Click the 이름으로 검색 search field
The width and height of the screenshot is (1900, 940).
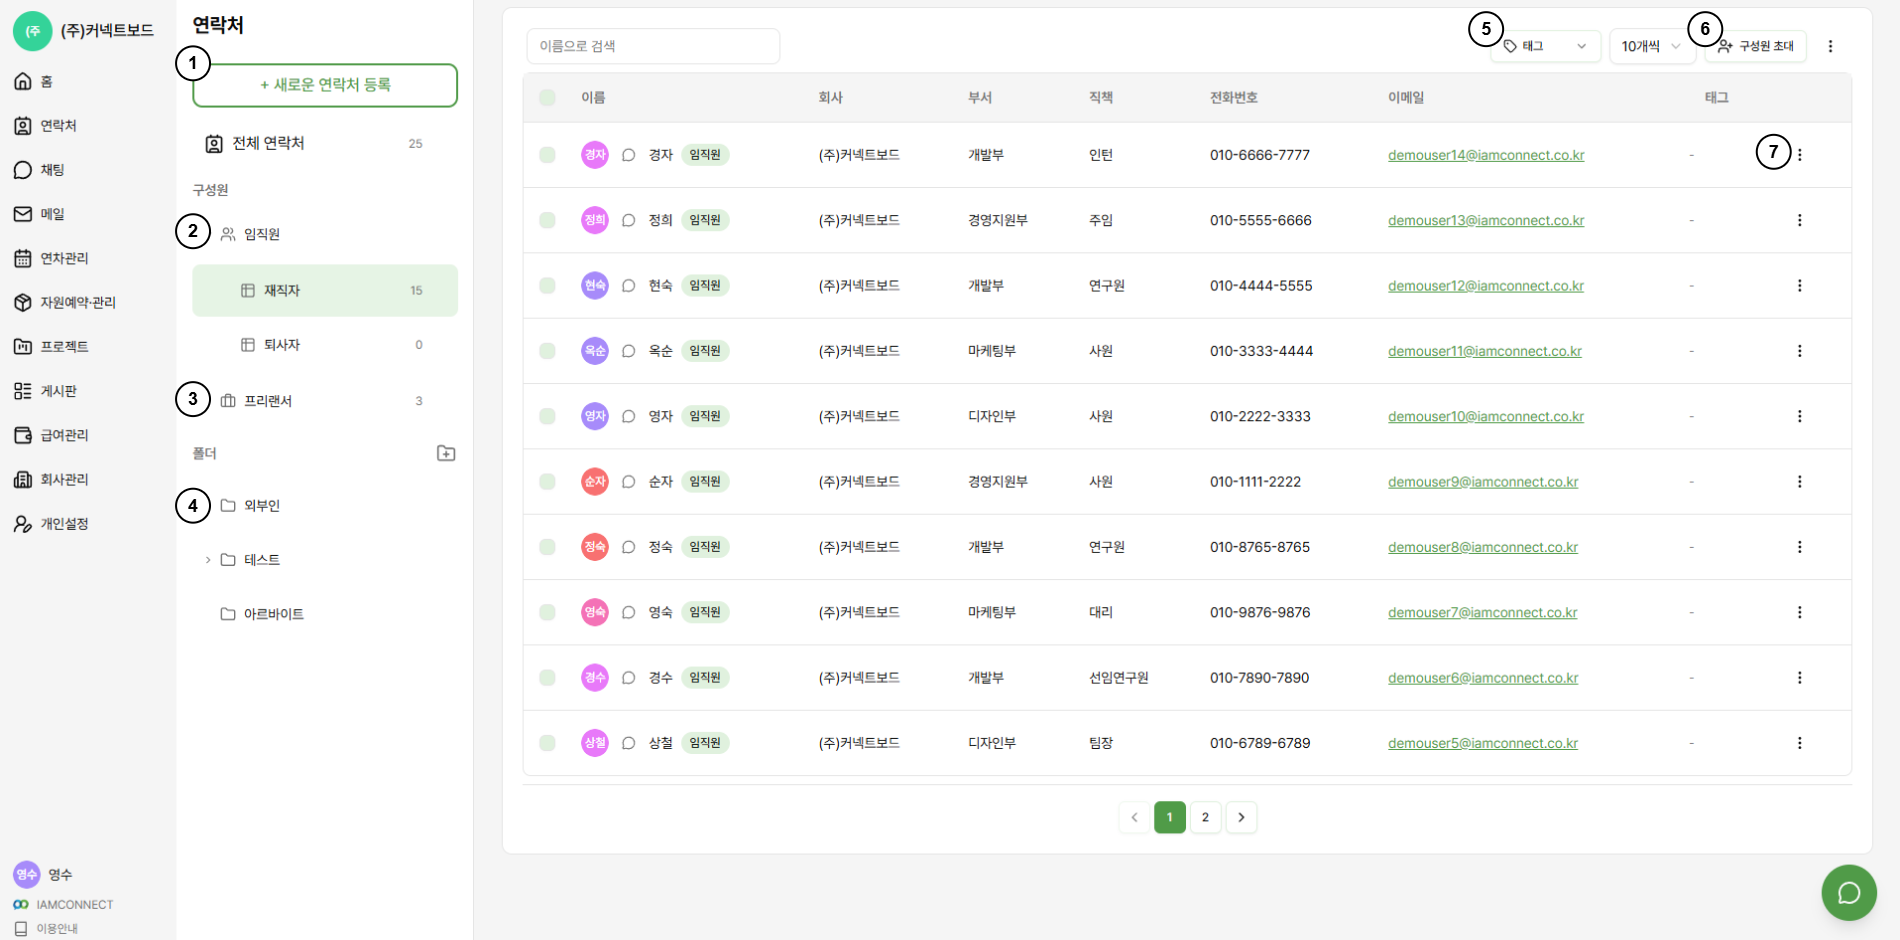click(x=653, y=46)
